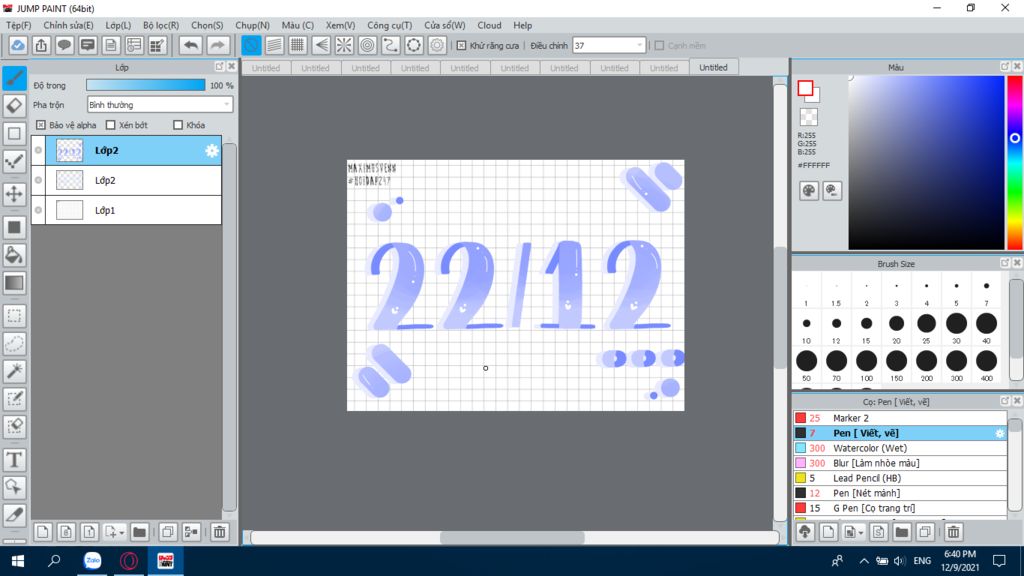Open the Cửa sổ(W) menu

click(444, 25)
